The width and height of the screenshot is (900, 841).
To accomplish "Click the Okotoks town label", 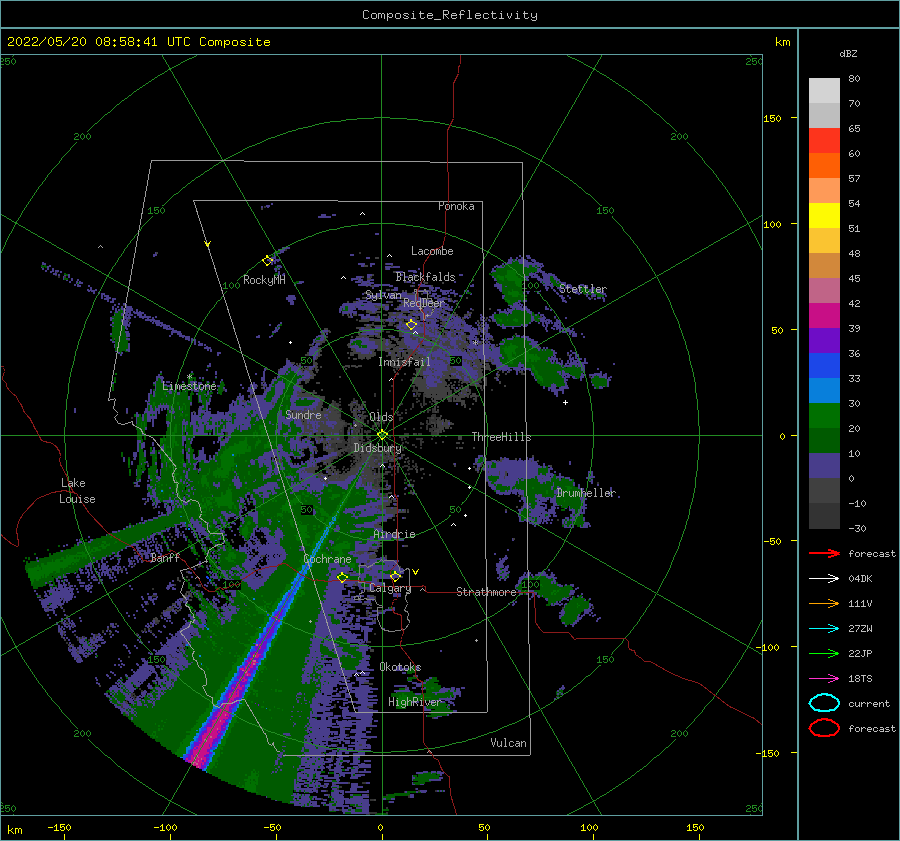I will 400,667.
